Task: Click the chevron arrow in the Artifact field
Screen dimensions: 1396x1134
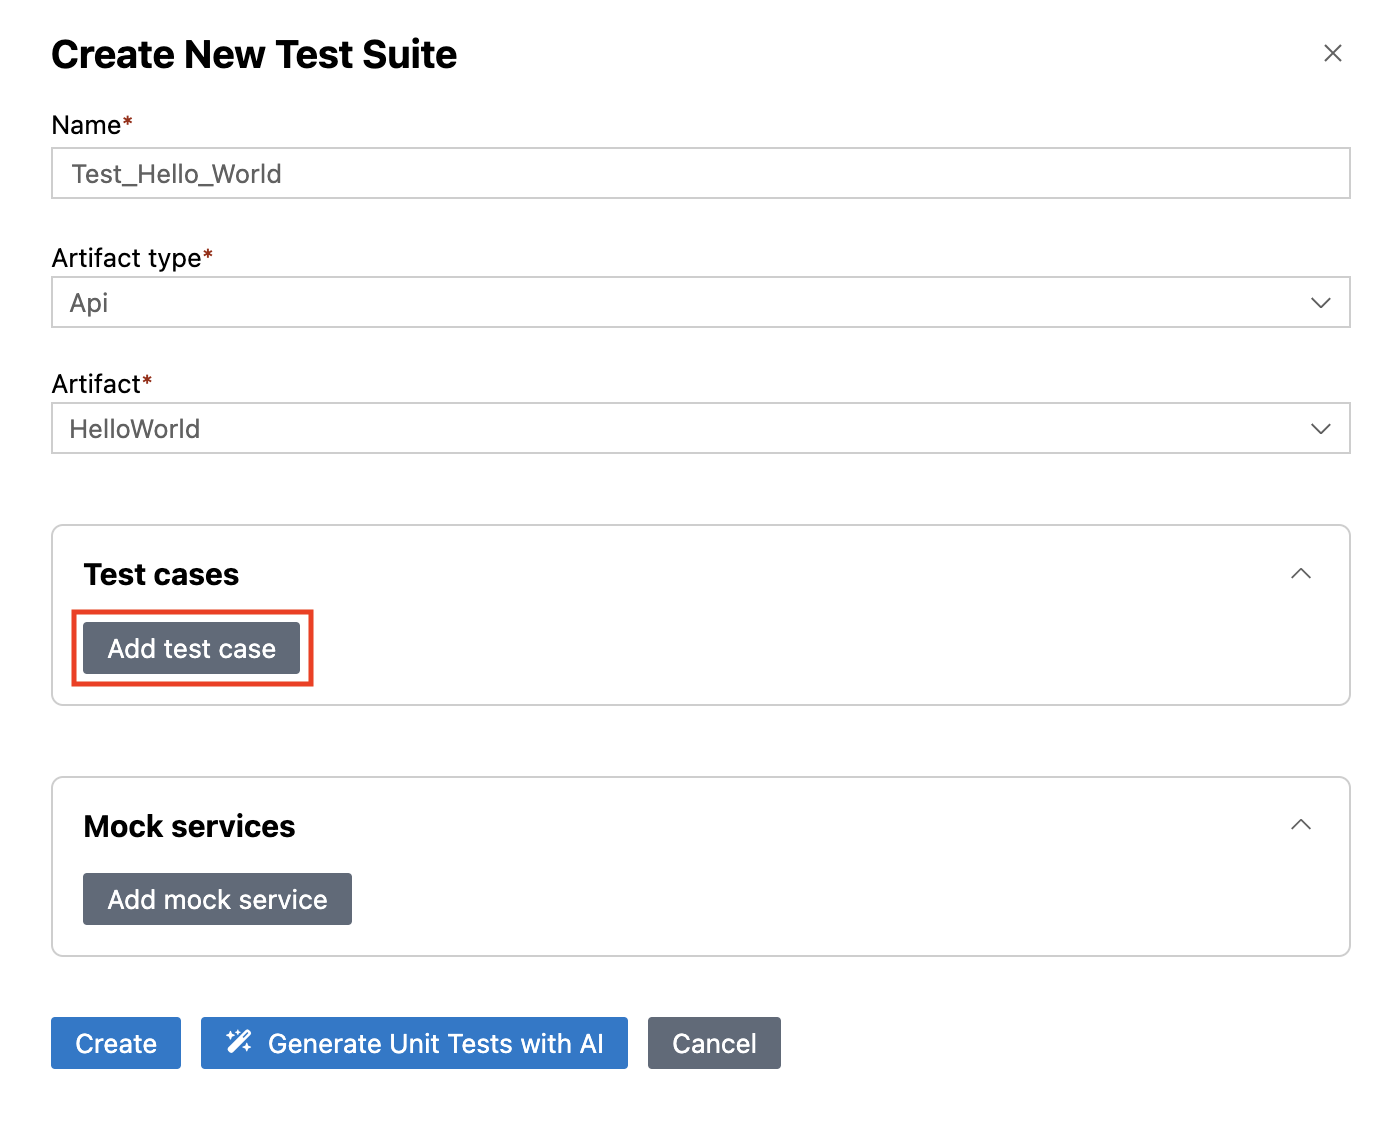Action: pyautogui.click(x=1320, y=429)
